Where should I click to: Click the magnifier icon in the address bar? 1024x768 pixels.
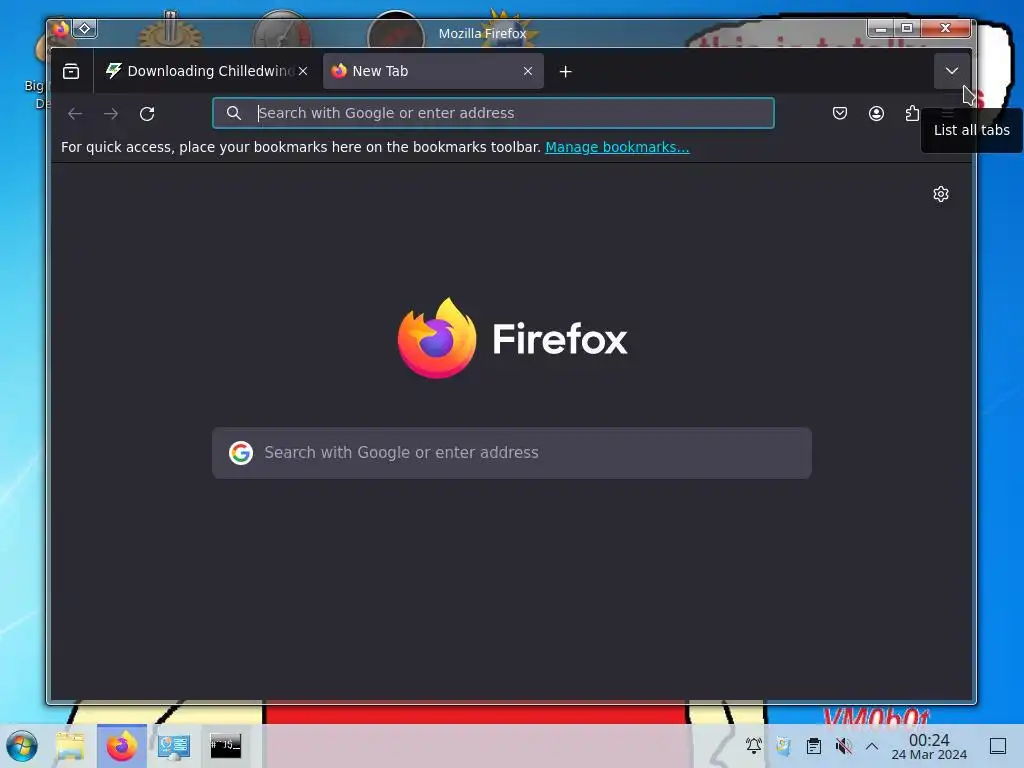pyautogui.click(x=234, y=113)
